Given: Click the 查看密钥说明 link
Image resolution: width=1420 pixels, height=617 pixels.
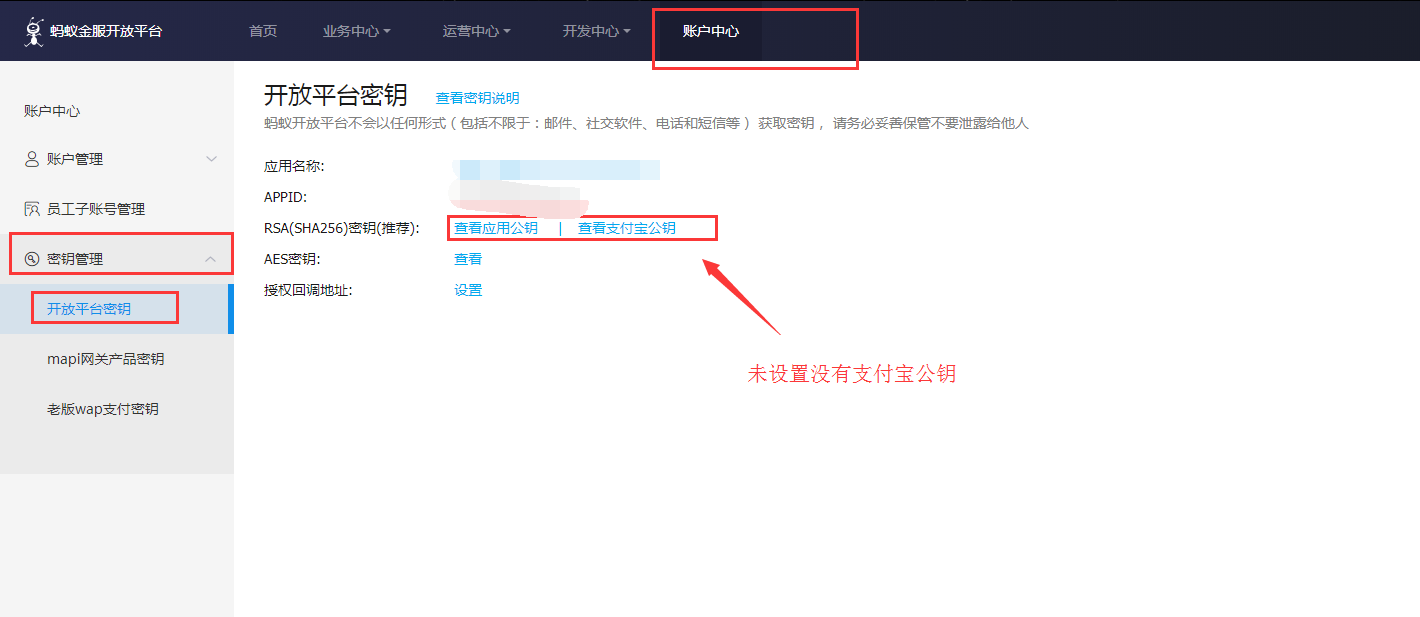Looking at the screenshot, I should pos(477,98).
